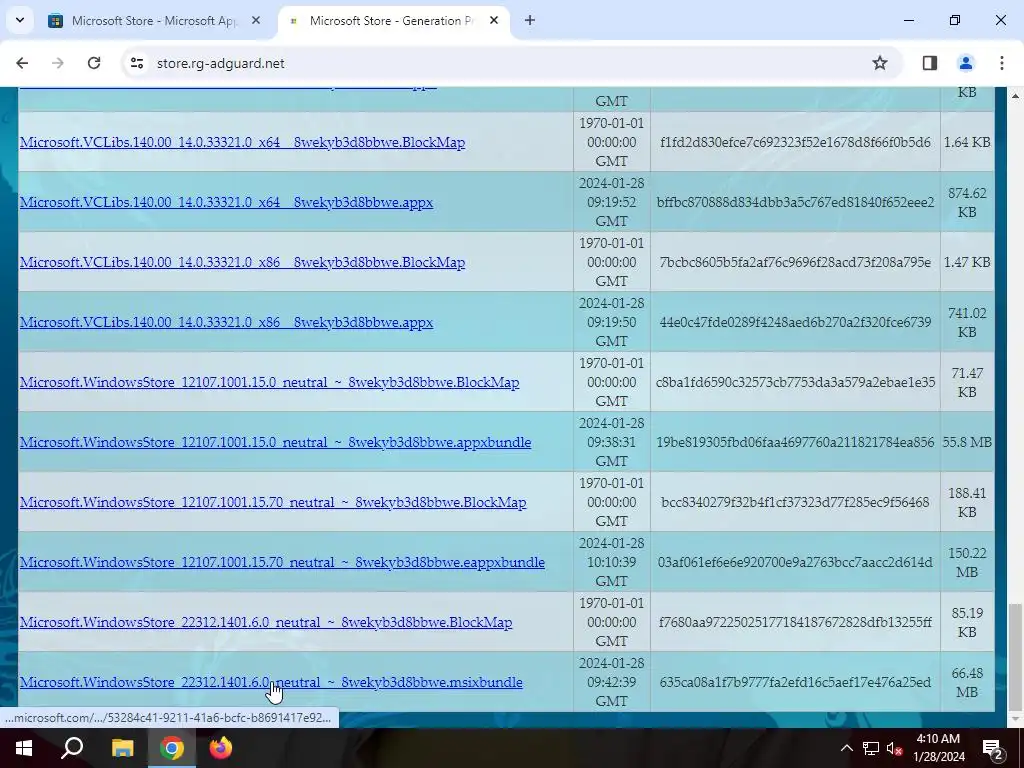
Task: Click the page's vertical scrollbar thumb
Action: (x=1015, y=656)
